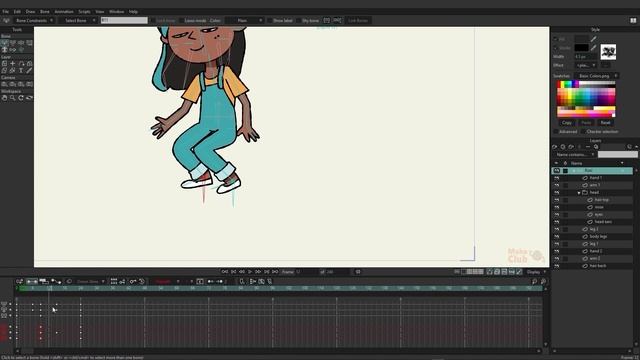Open the File menu
This screenshot has height=360, width=640.
pos(6,11)
